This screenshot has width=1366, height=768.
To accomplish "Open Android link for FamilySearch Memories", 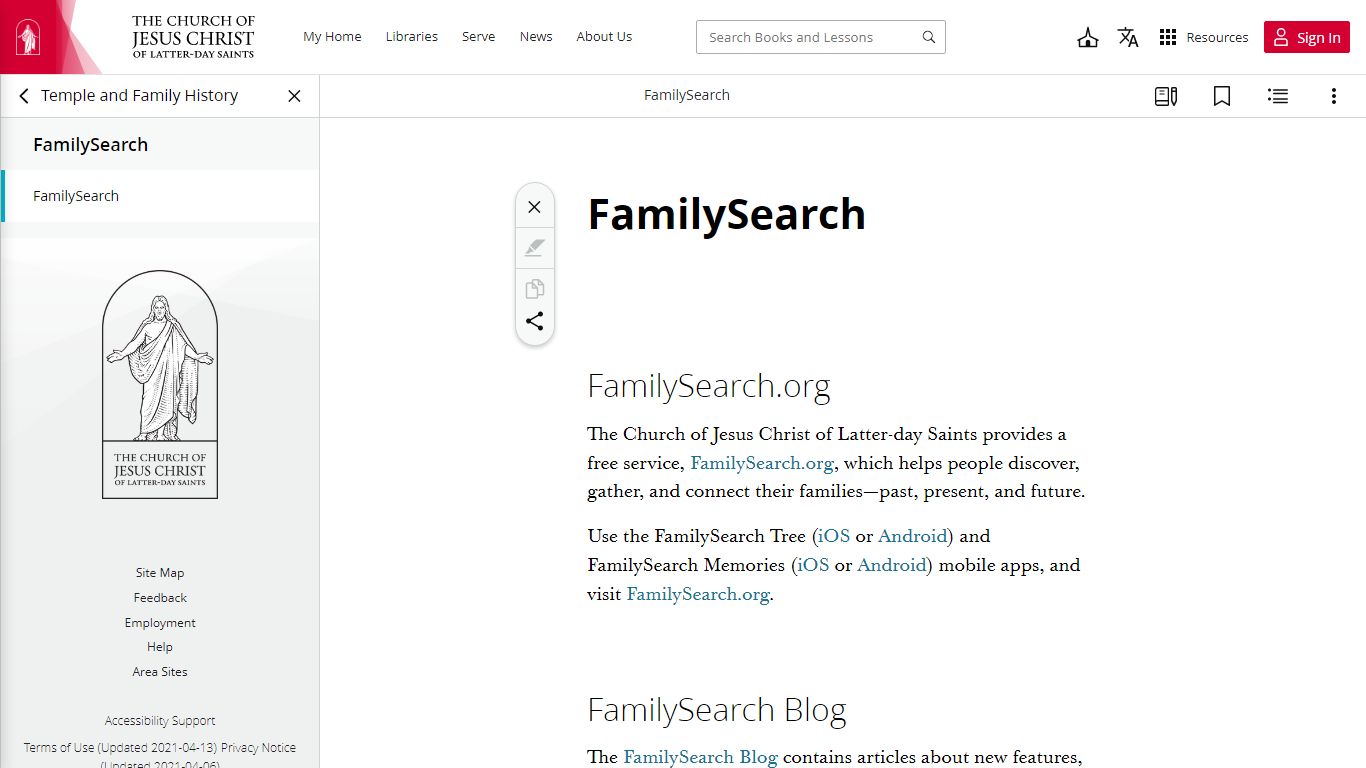I will (891, 566).
